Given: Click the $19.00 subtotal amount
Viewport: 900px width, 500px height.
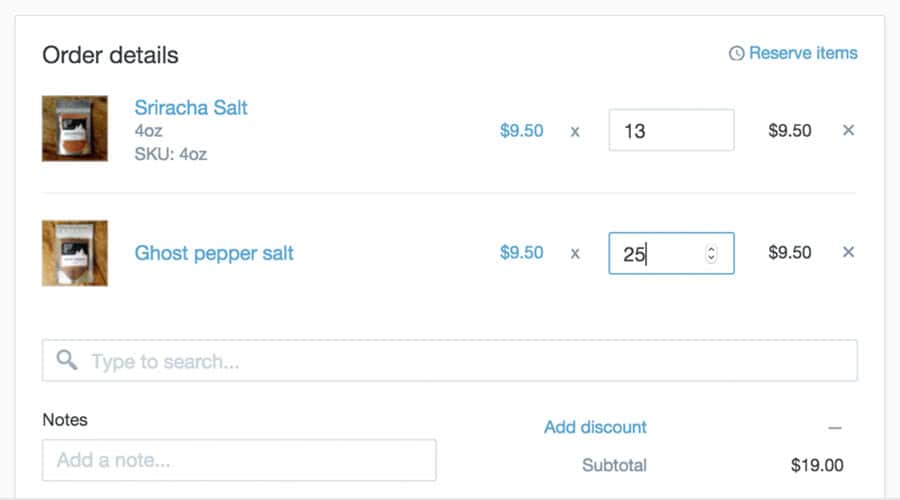Looking at the screenshot, I should (817, 465).
